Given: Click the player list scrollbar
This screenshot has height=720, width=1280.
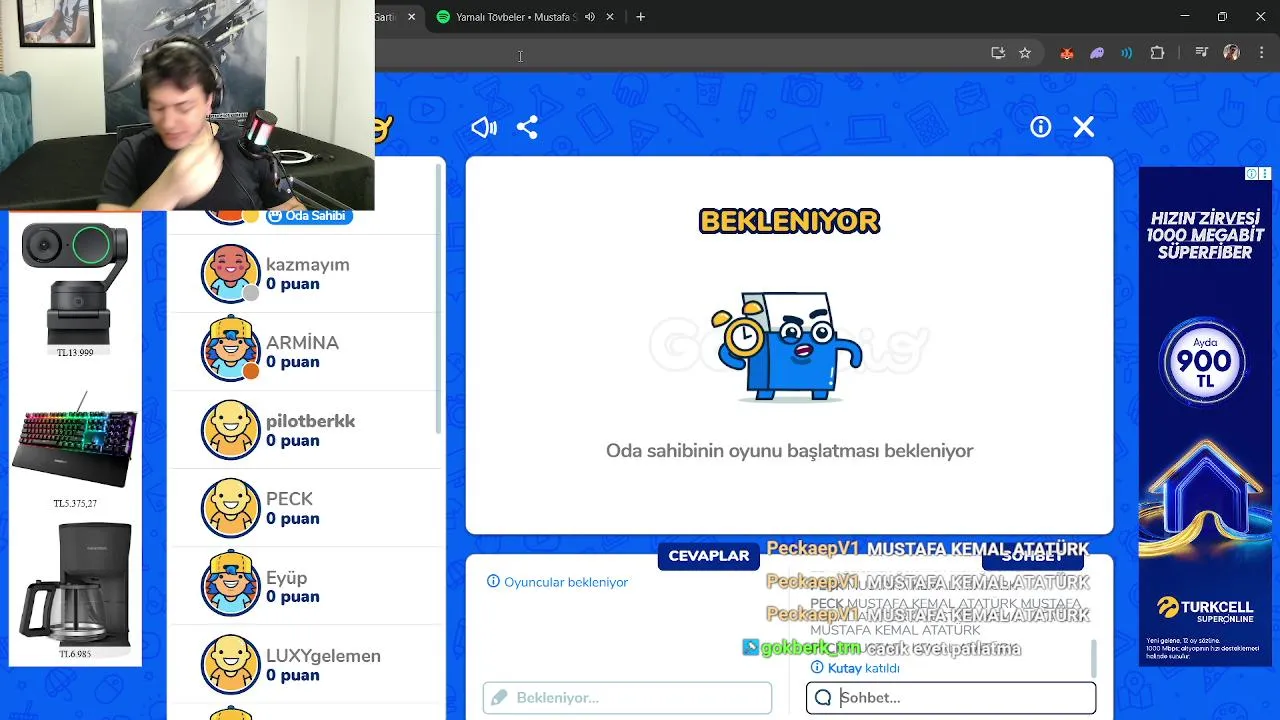Looking at the screenshot, I should 439,300.
